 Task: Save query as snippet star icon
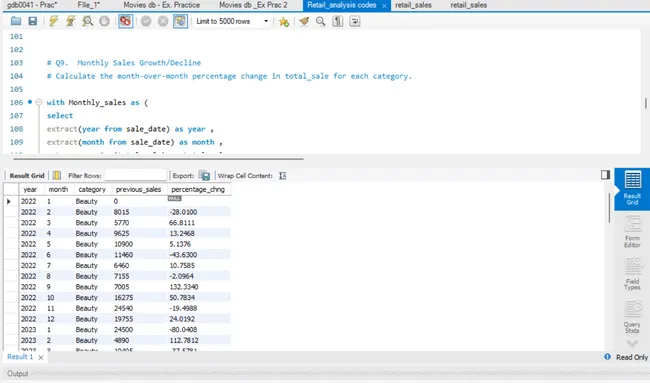tap(284, 22)
